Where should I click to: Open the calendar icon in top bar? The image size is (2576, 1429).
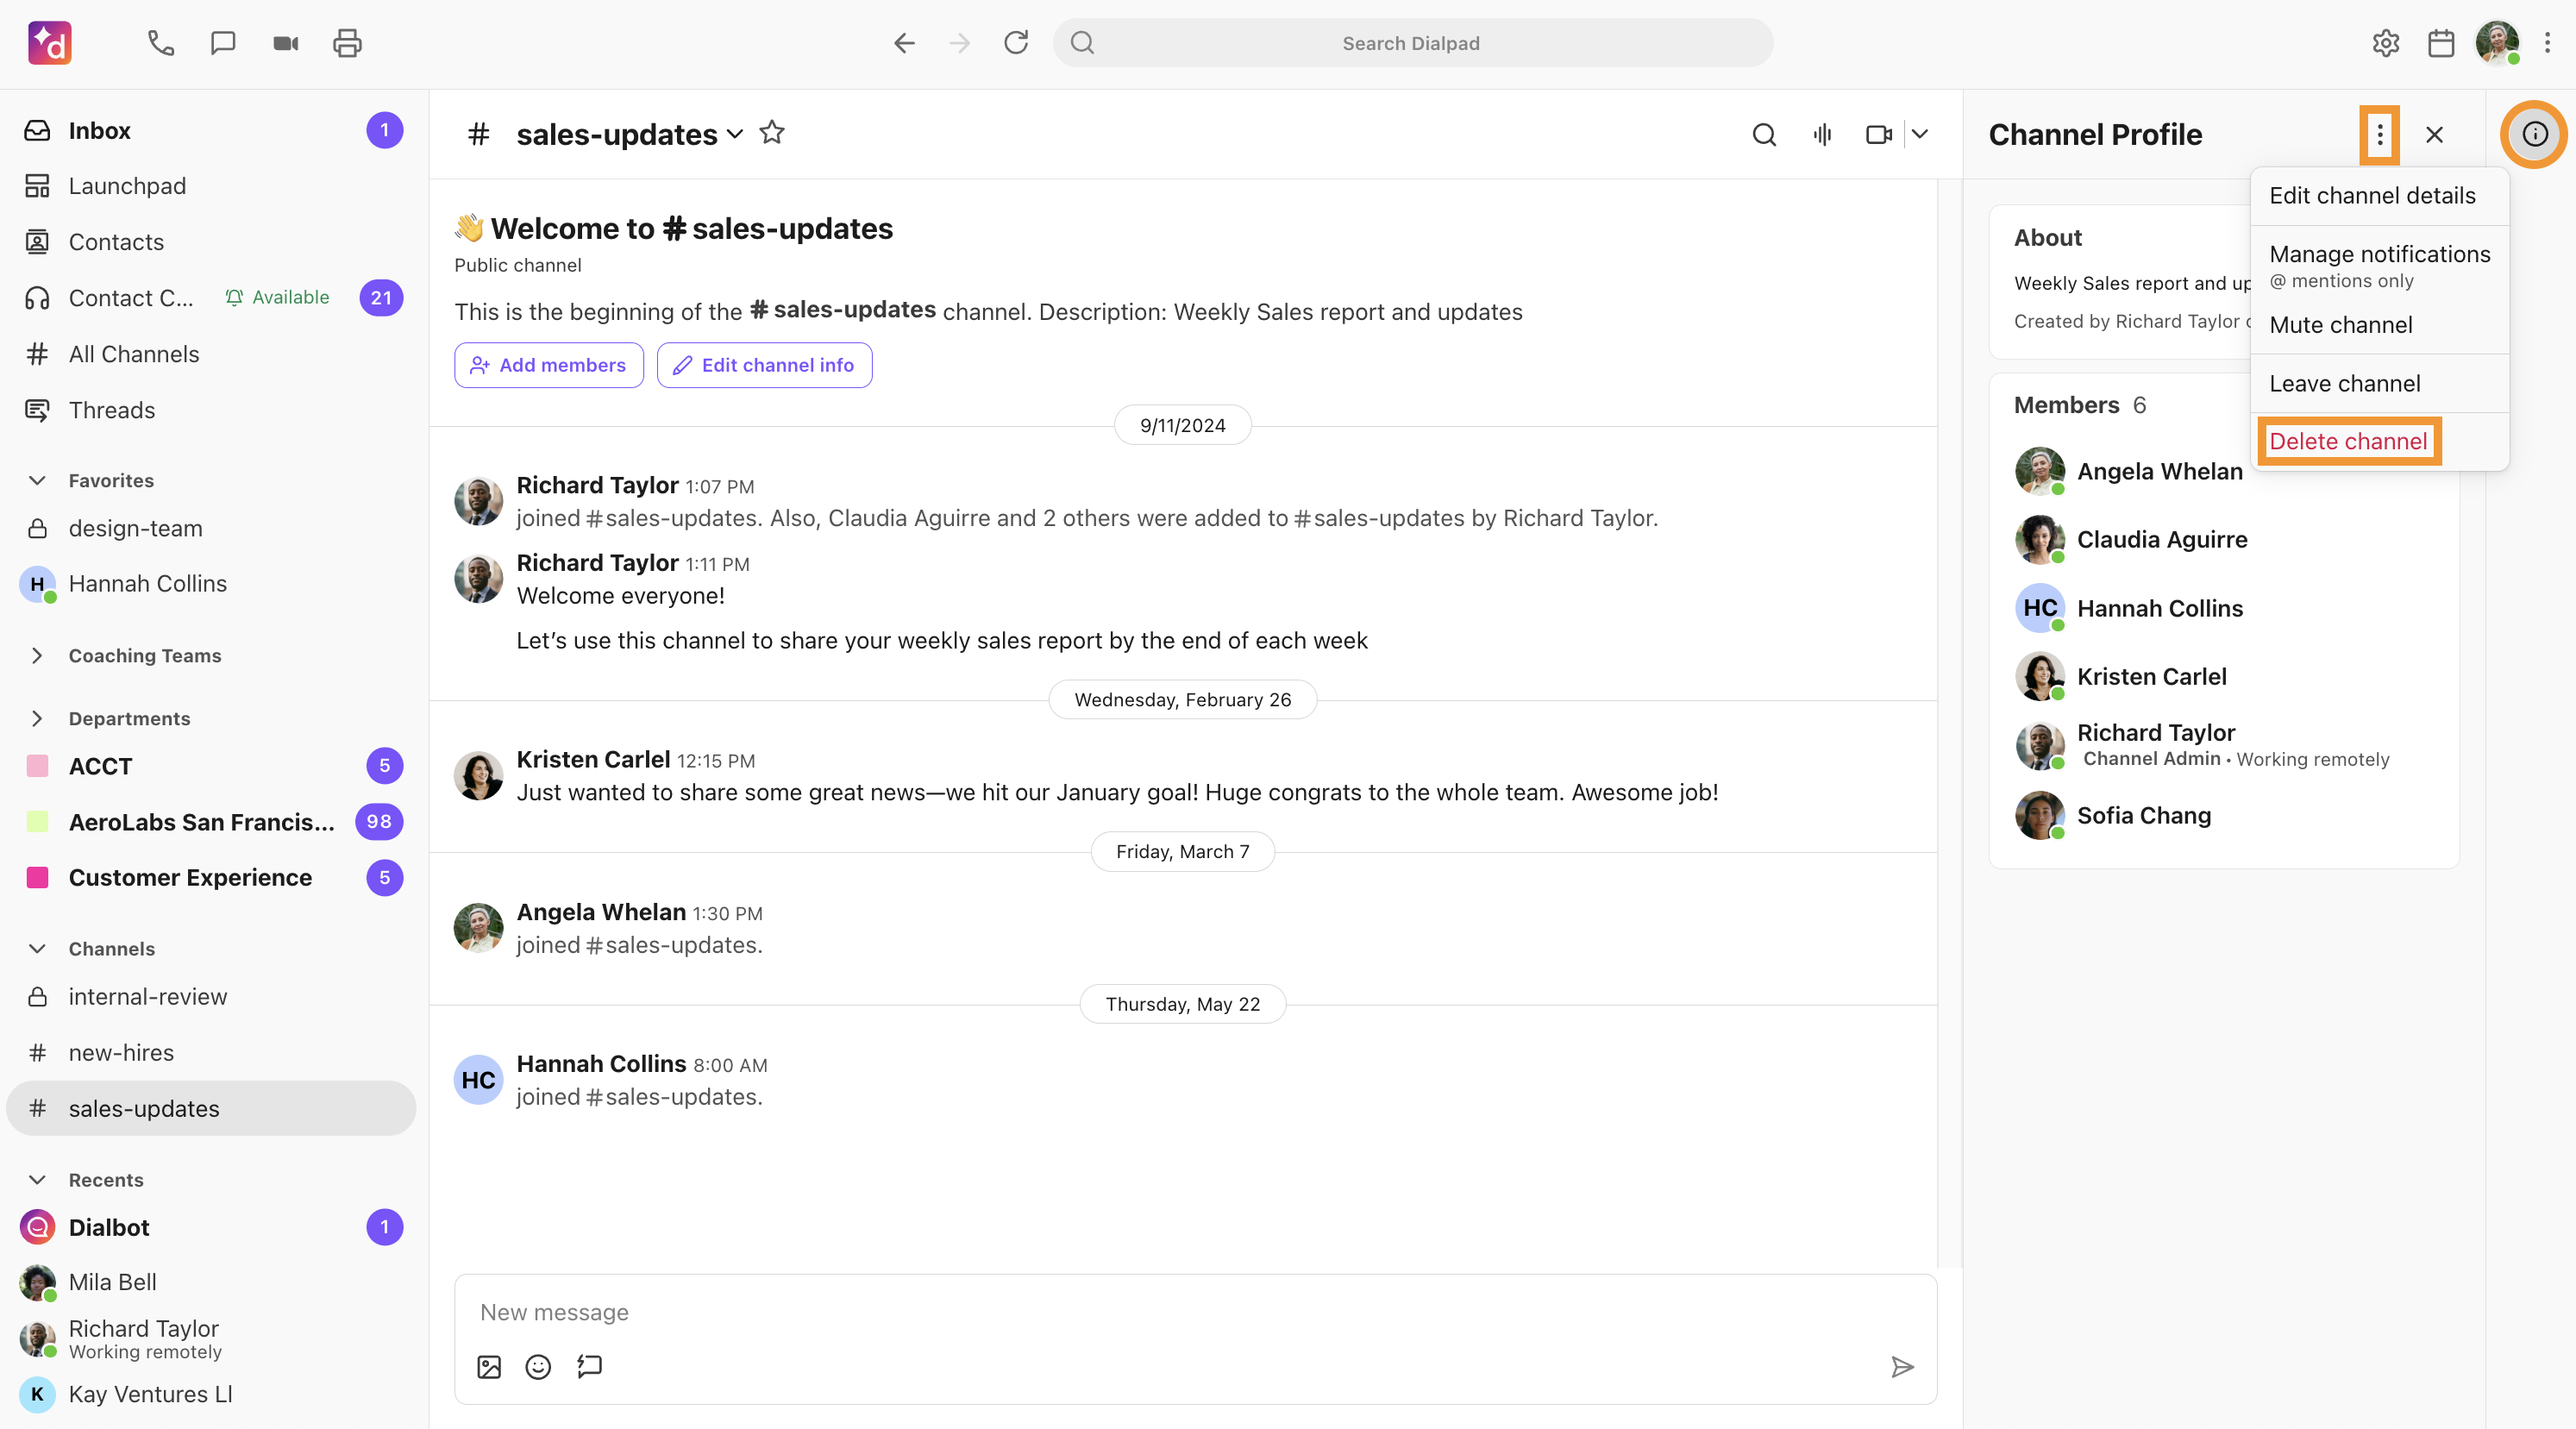(2441, 43)
